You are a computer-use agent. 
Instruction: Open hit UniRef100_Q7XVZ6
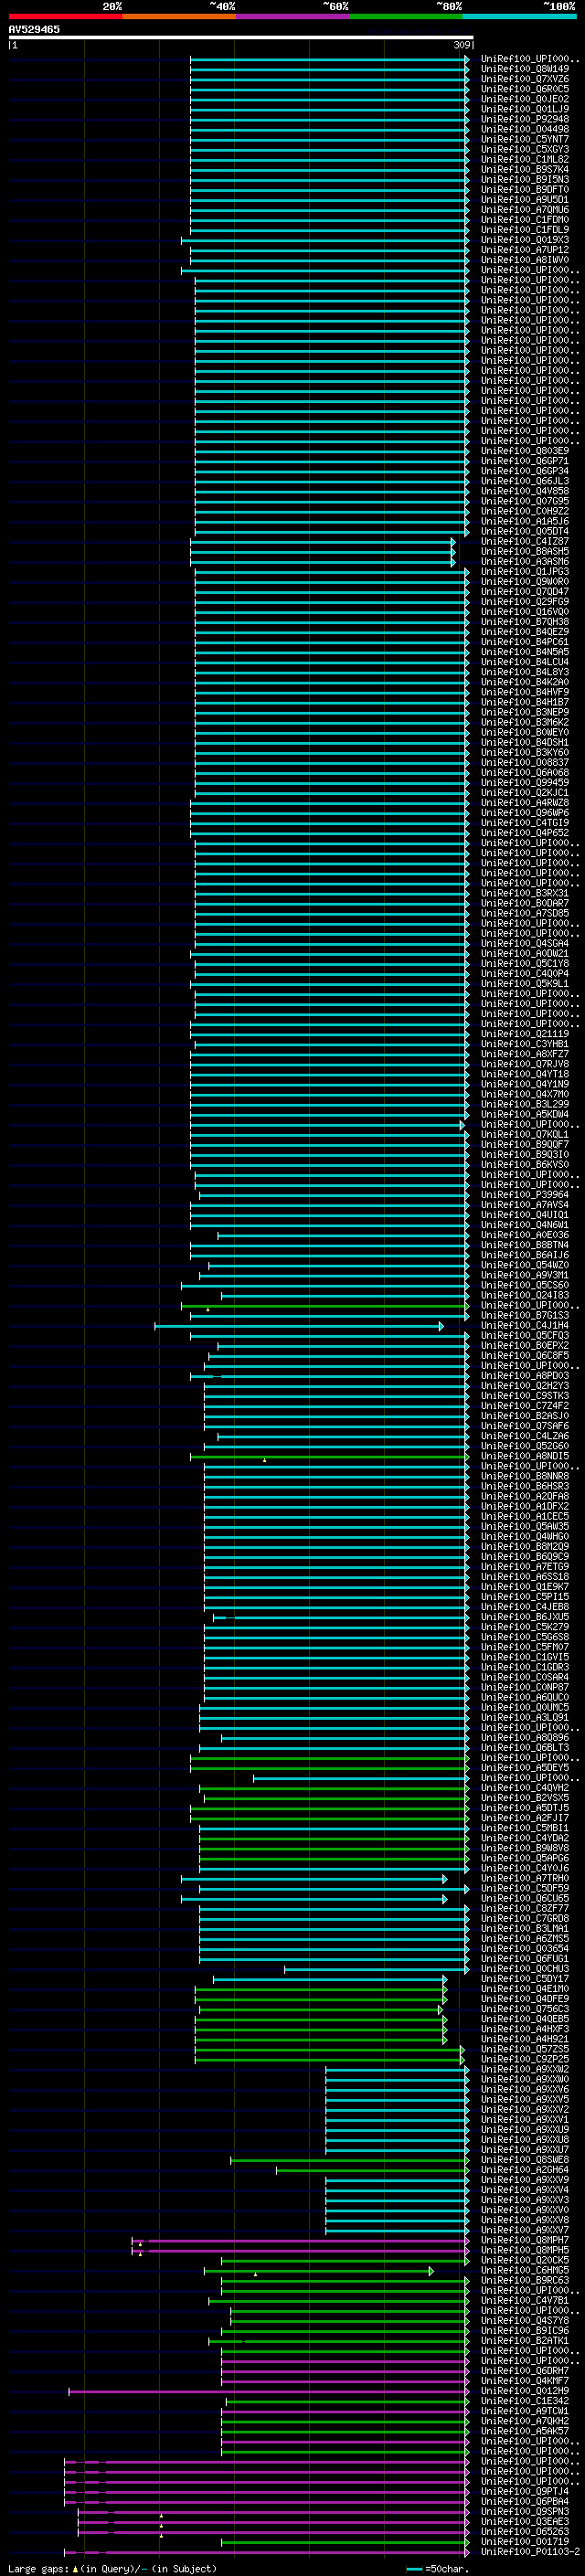tap(524, 79)
